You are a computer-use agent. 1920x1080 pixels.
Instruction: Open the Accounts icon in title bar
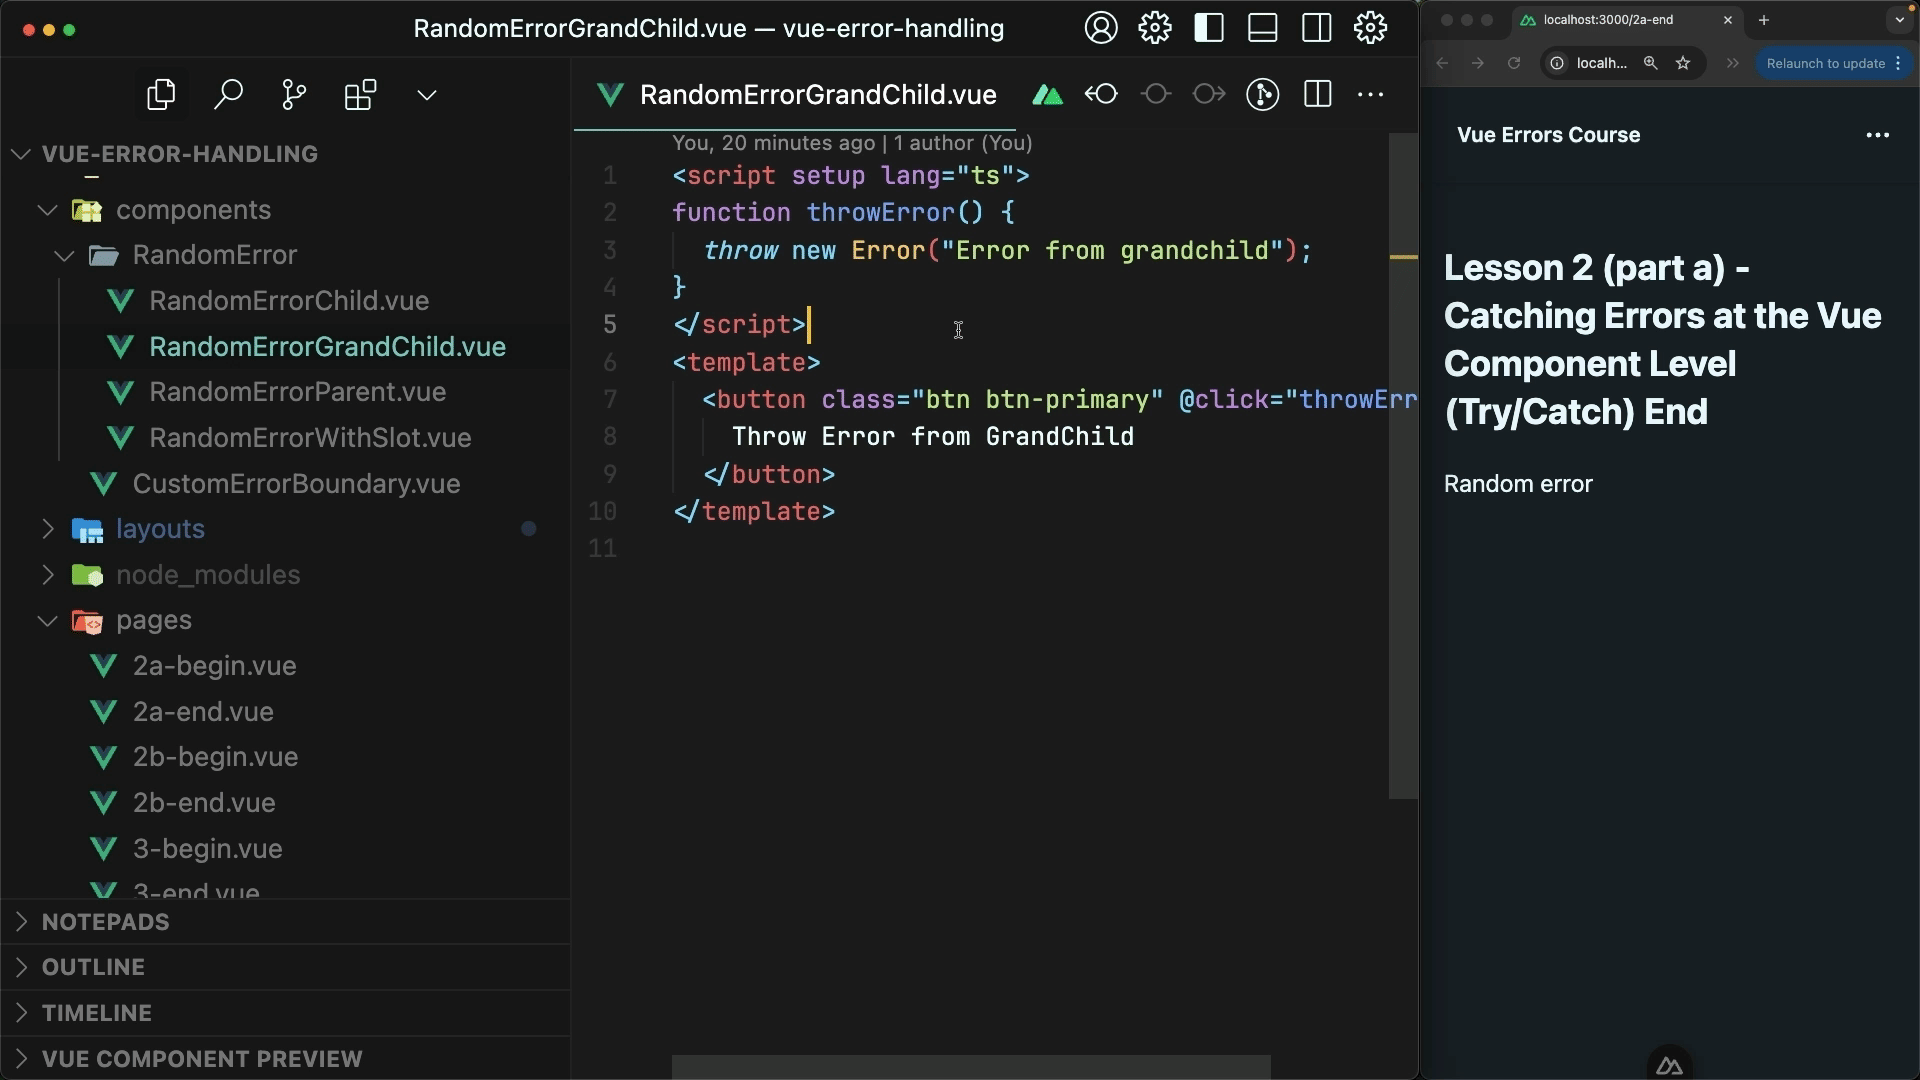tap(1101, 28)
